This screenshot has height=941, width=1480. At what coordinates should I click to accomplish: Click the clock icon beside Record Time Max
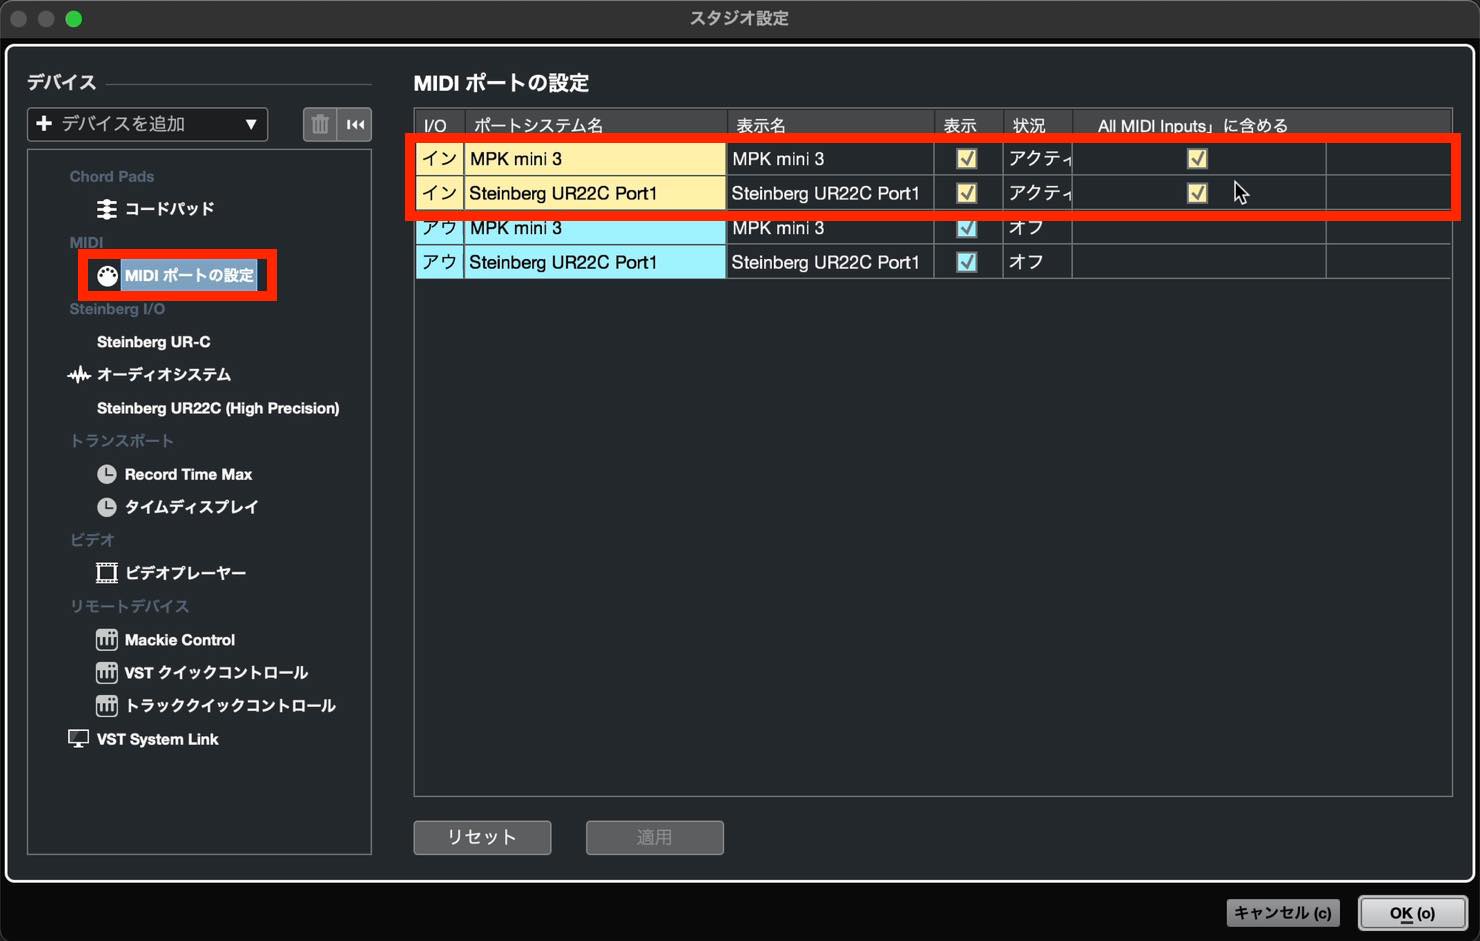coord(107,474)
